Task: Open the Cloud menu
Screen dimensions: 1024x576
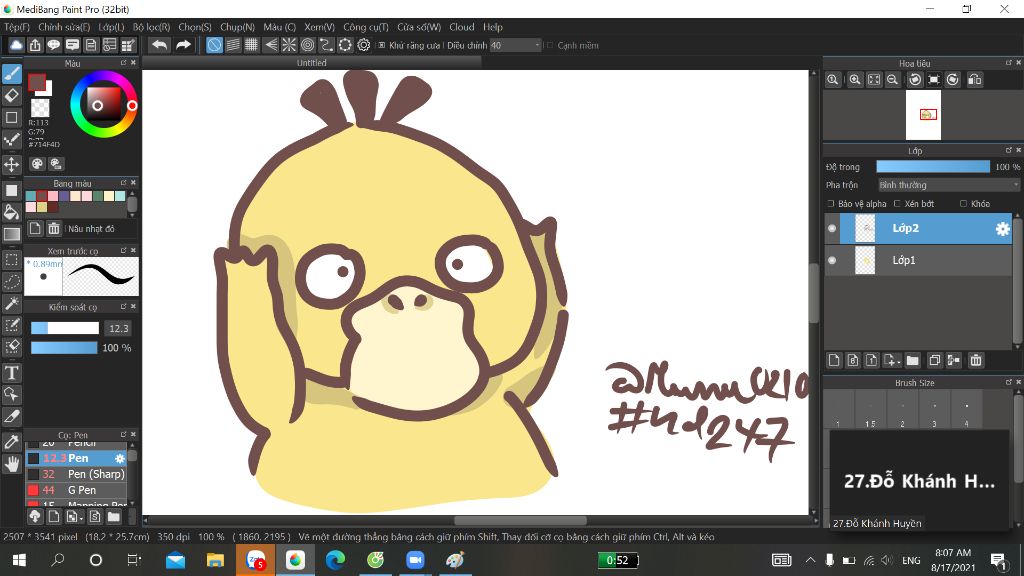Action: (x=462, y=27)
